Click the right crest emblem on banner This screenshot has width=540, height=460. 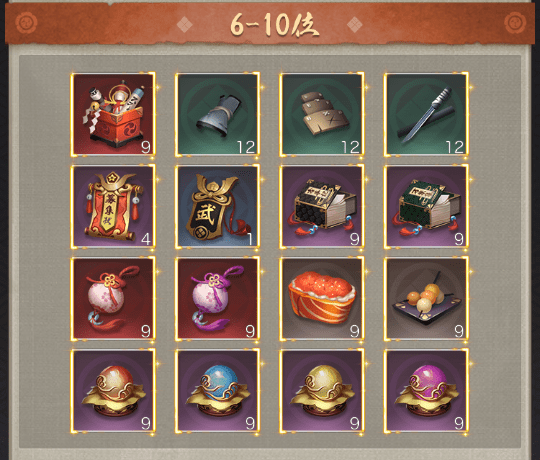(515, 23)
